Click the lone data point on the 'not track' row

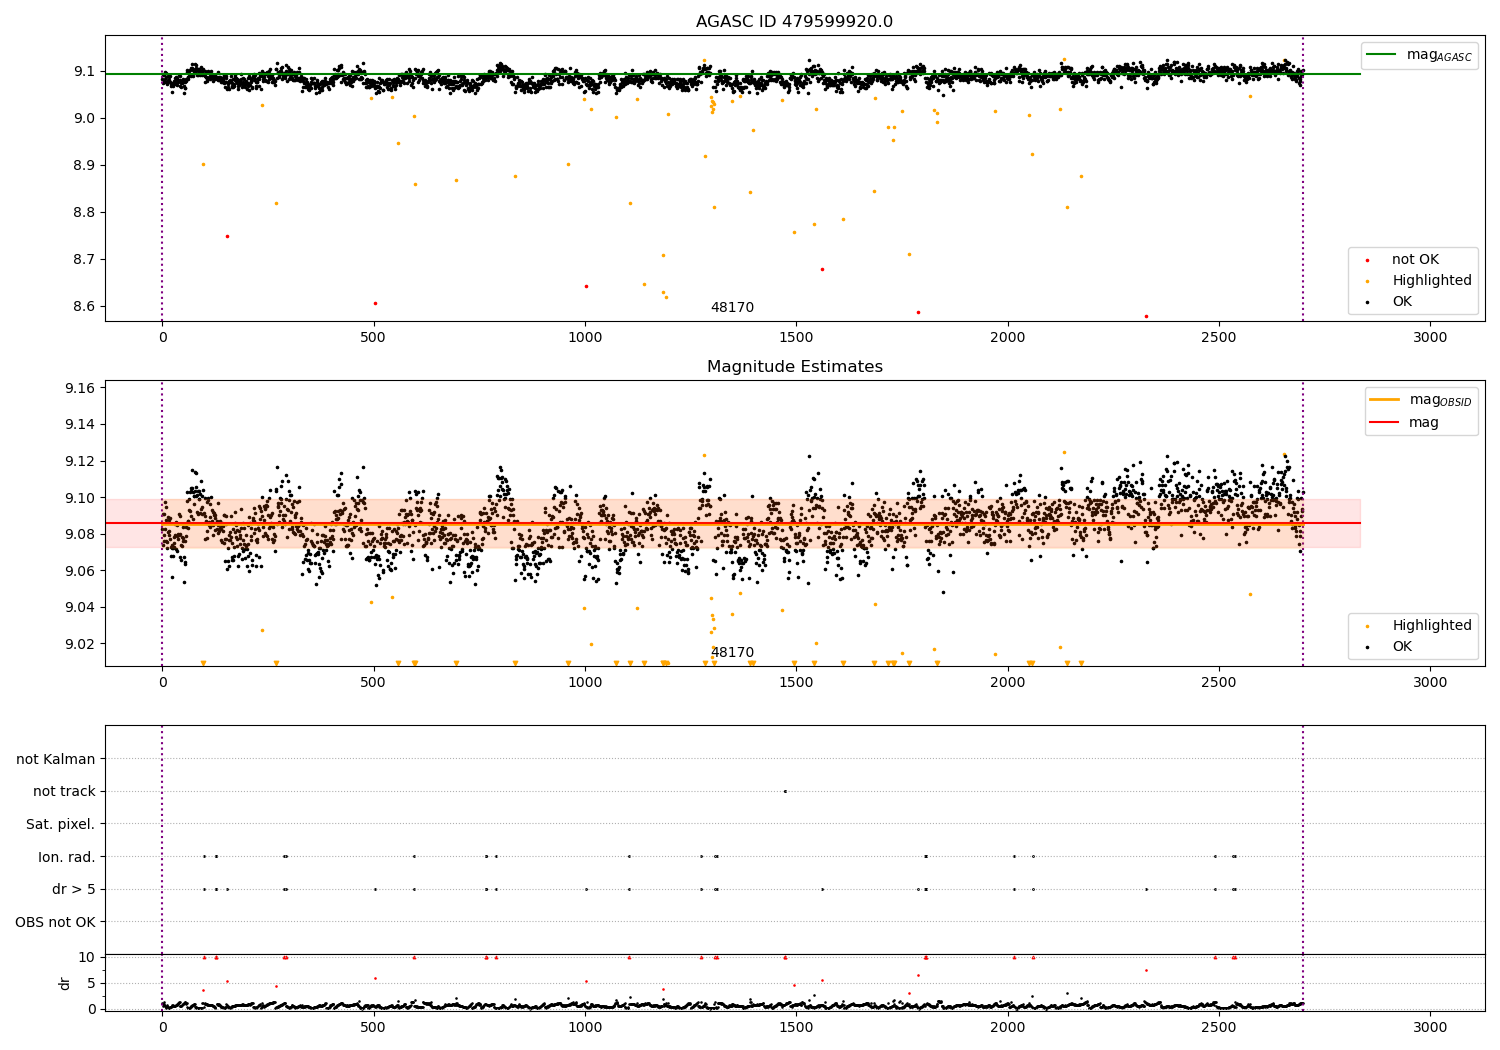(785, 791)
